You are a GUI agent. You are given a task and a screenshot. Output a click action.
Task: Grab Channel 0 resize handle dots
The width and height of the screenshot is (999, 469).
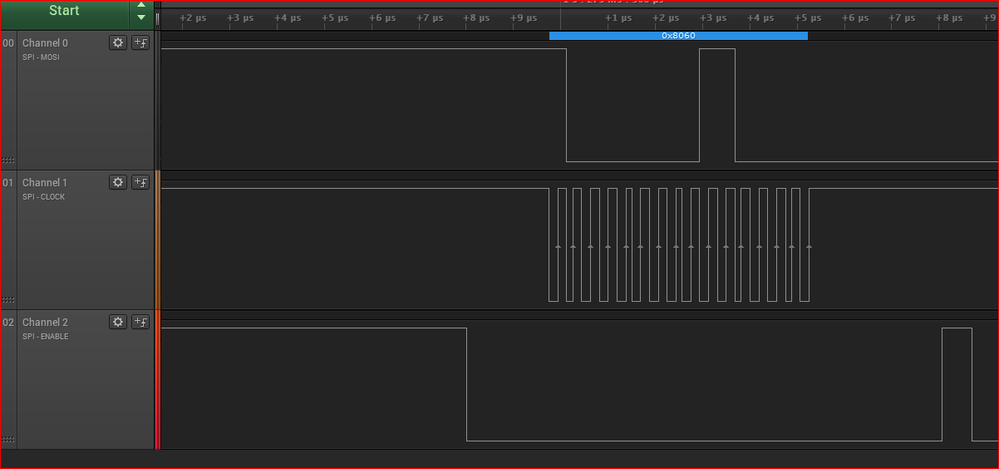point(8,161)
